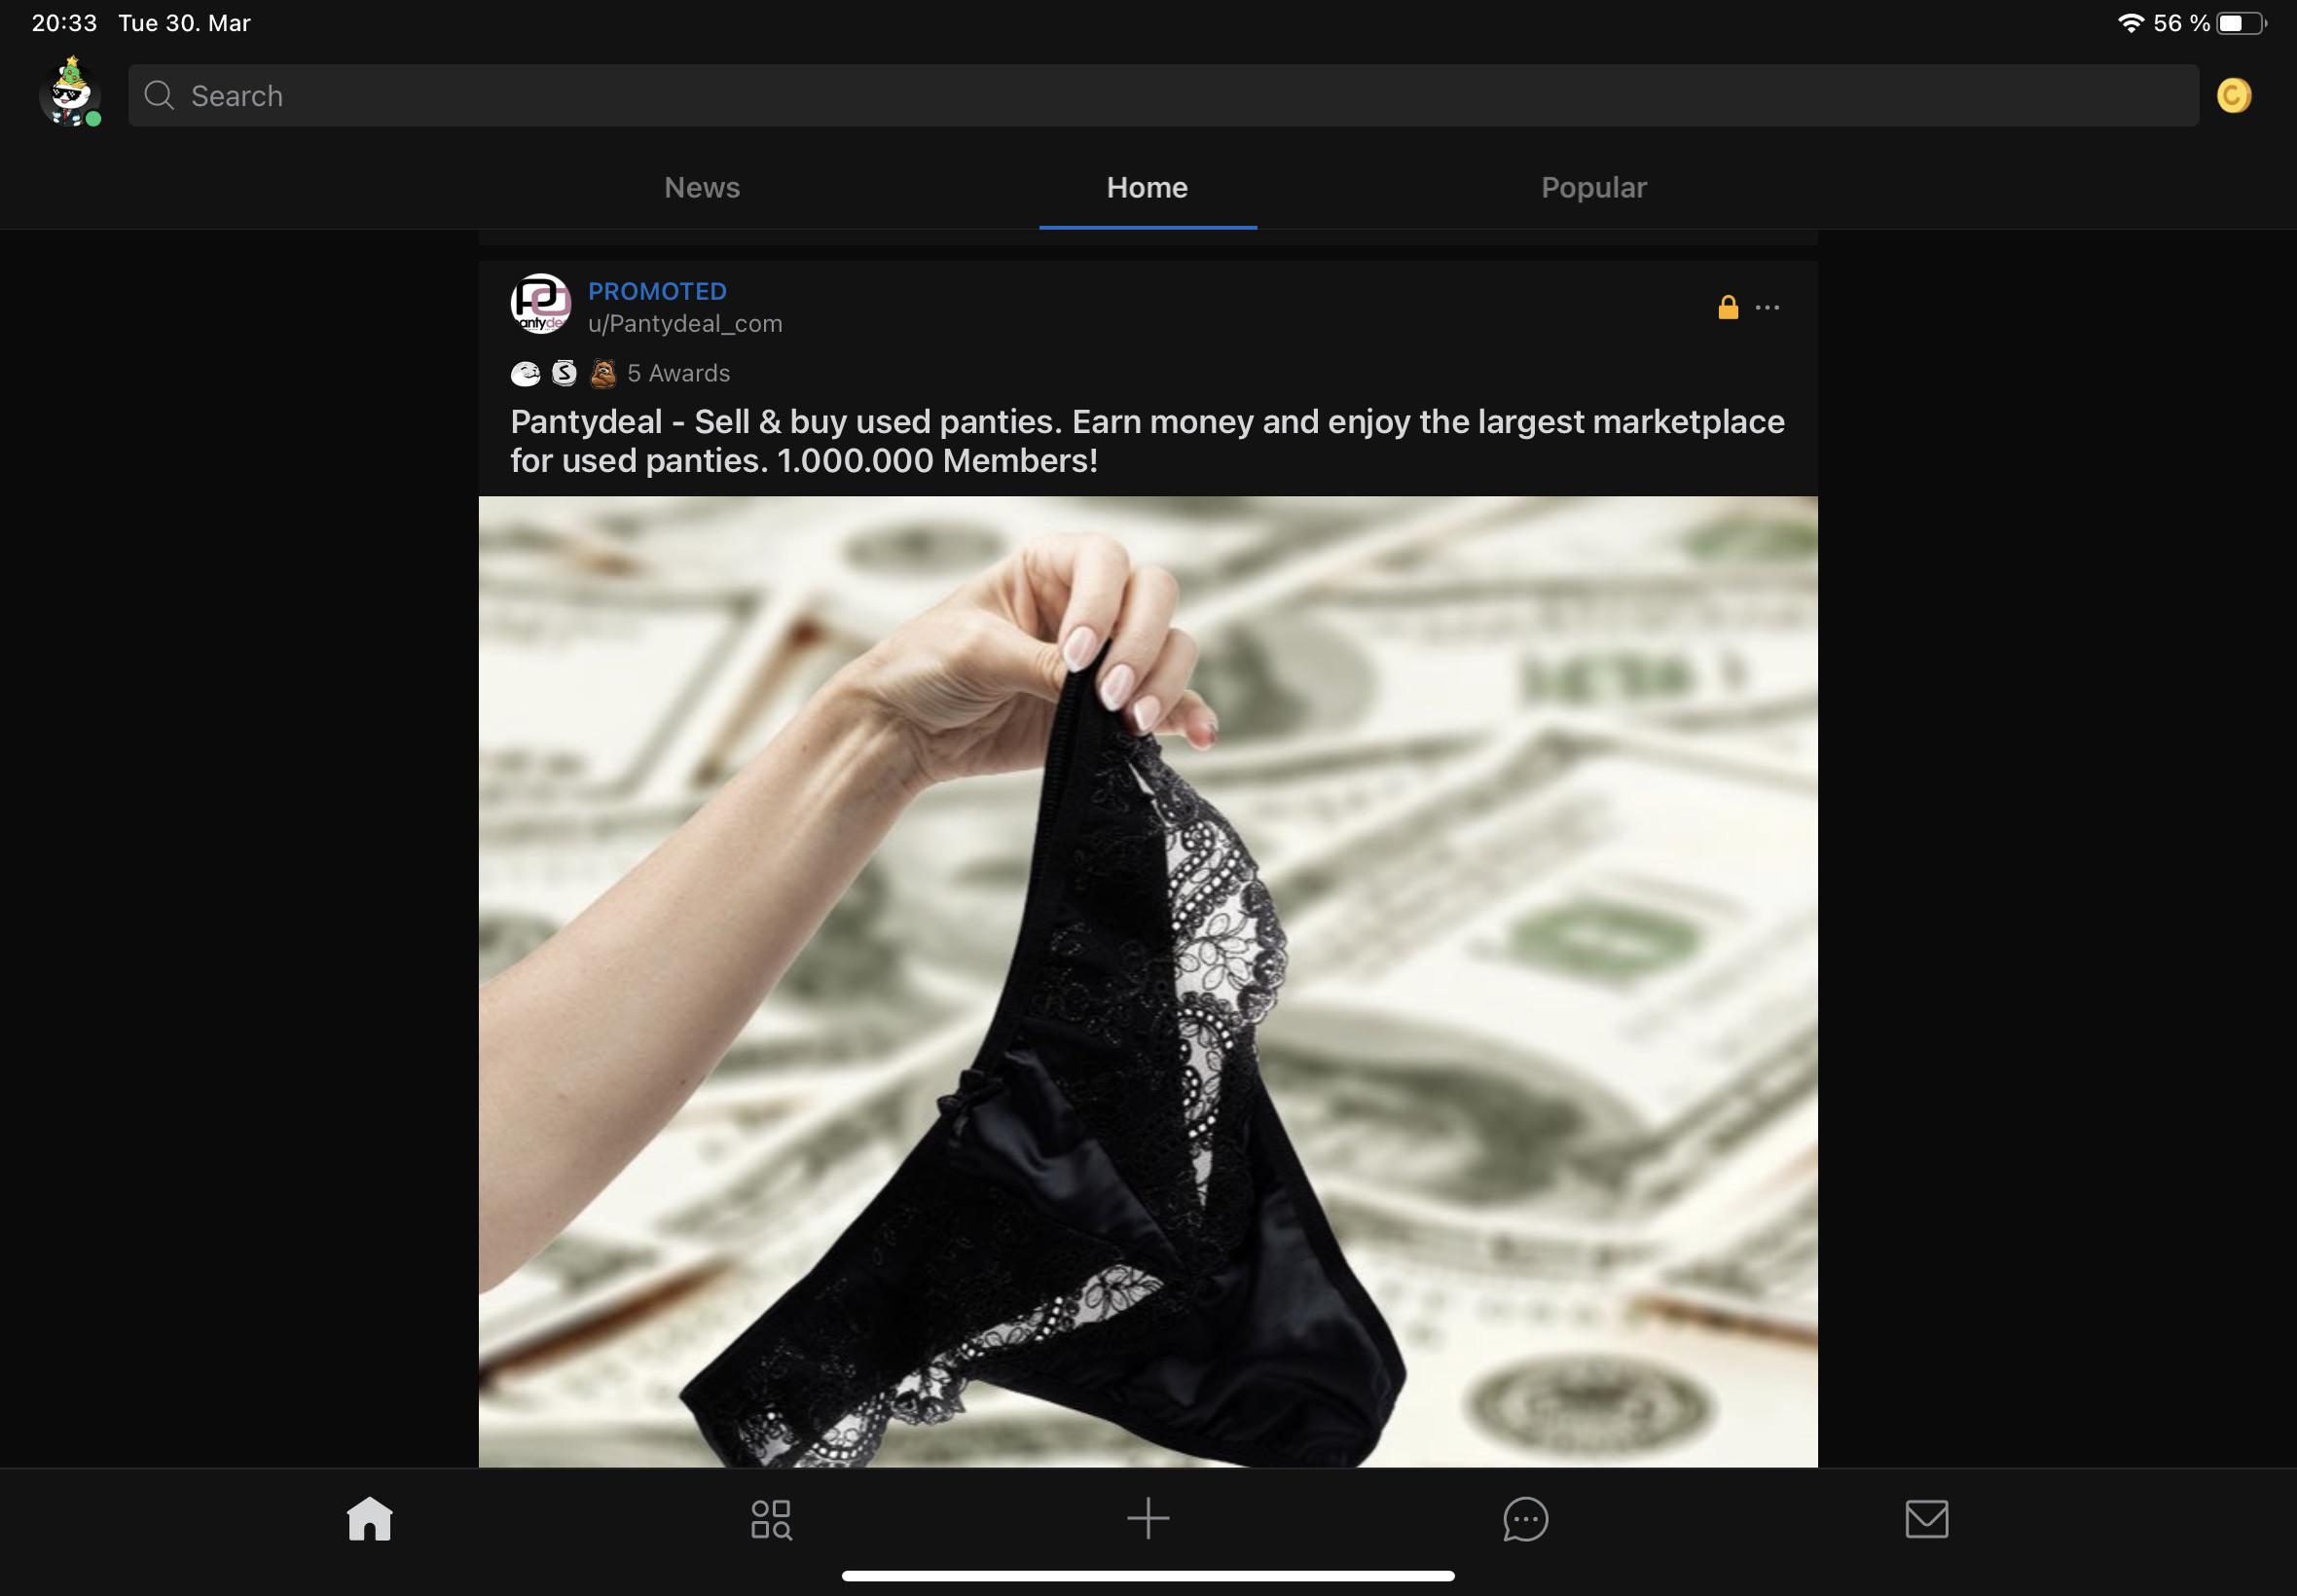Viewport: 2297px width, 1596px height.
Task: Create a new post with plus icon
Action: (x=1148, y=1518)
